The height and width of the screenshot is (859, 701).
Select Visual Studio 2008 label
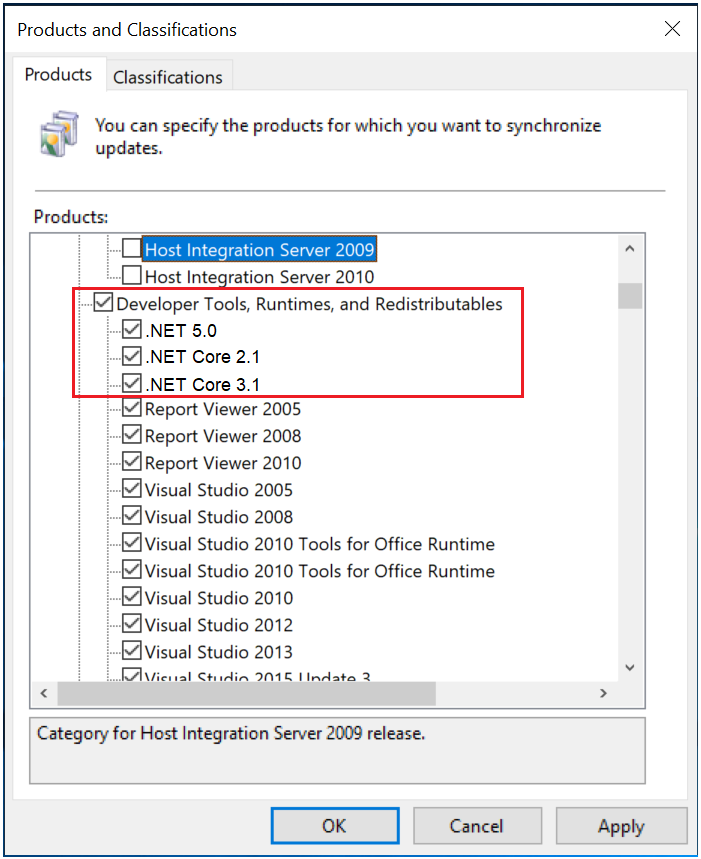(219, 517)
